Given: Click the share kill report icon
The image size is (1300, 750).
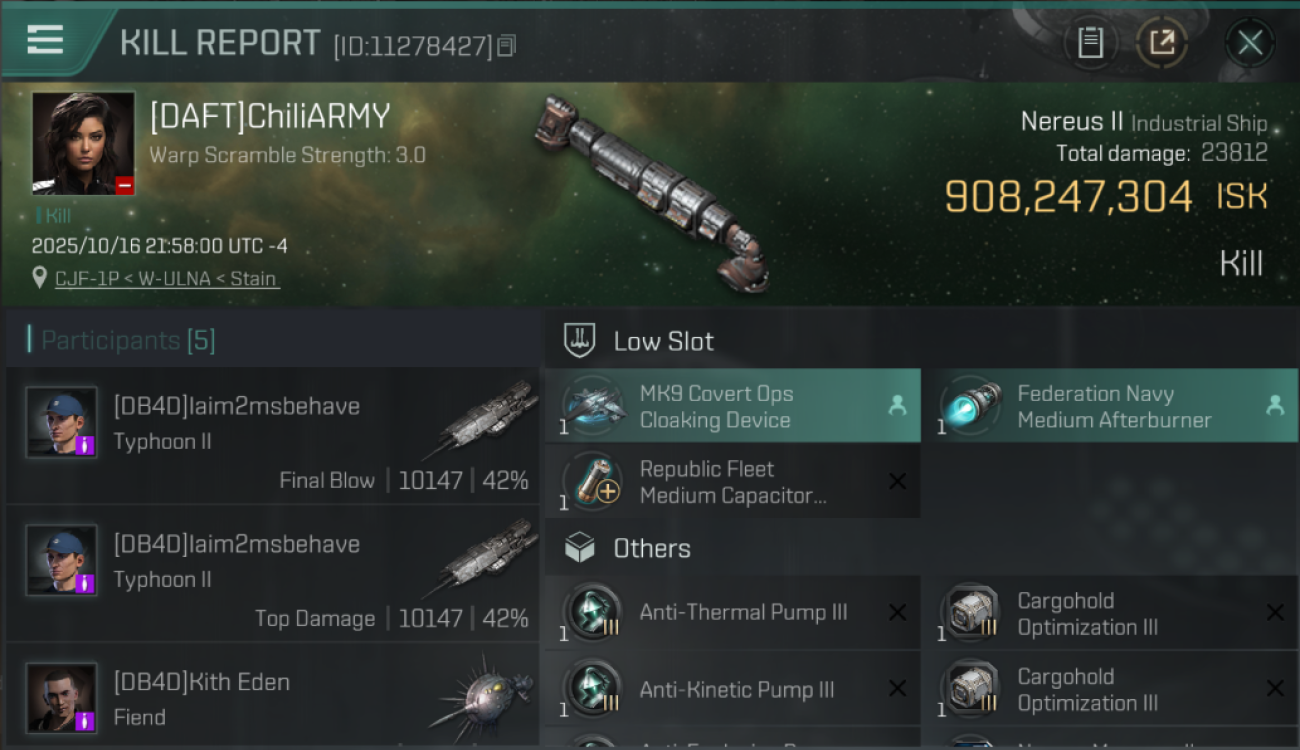Looking at the screenshot, I should pos(1162,42).
